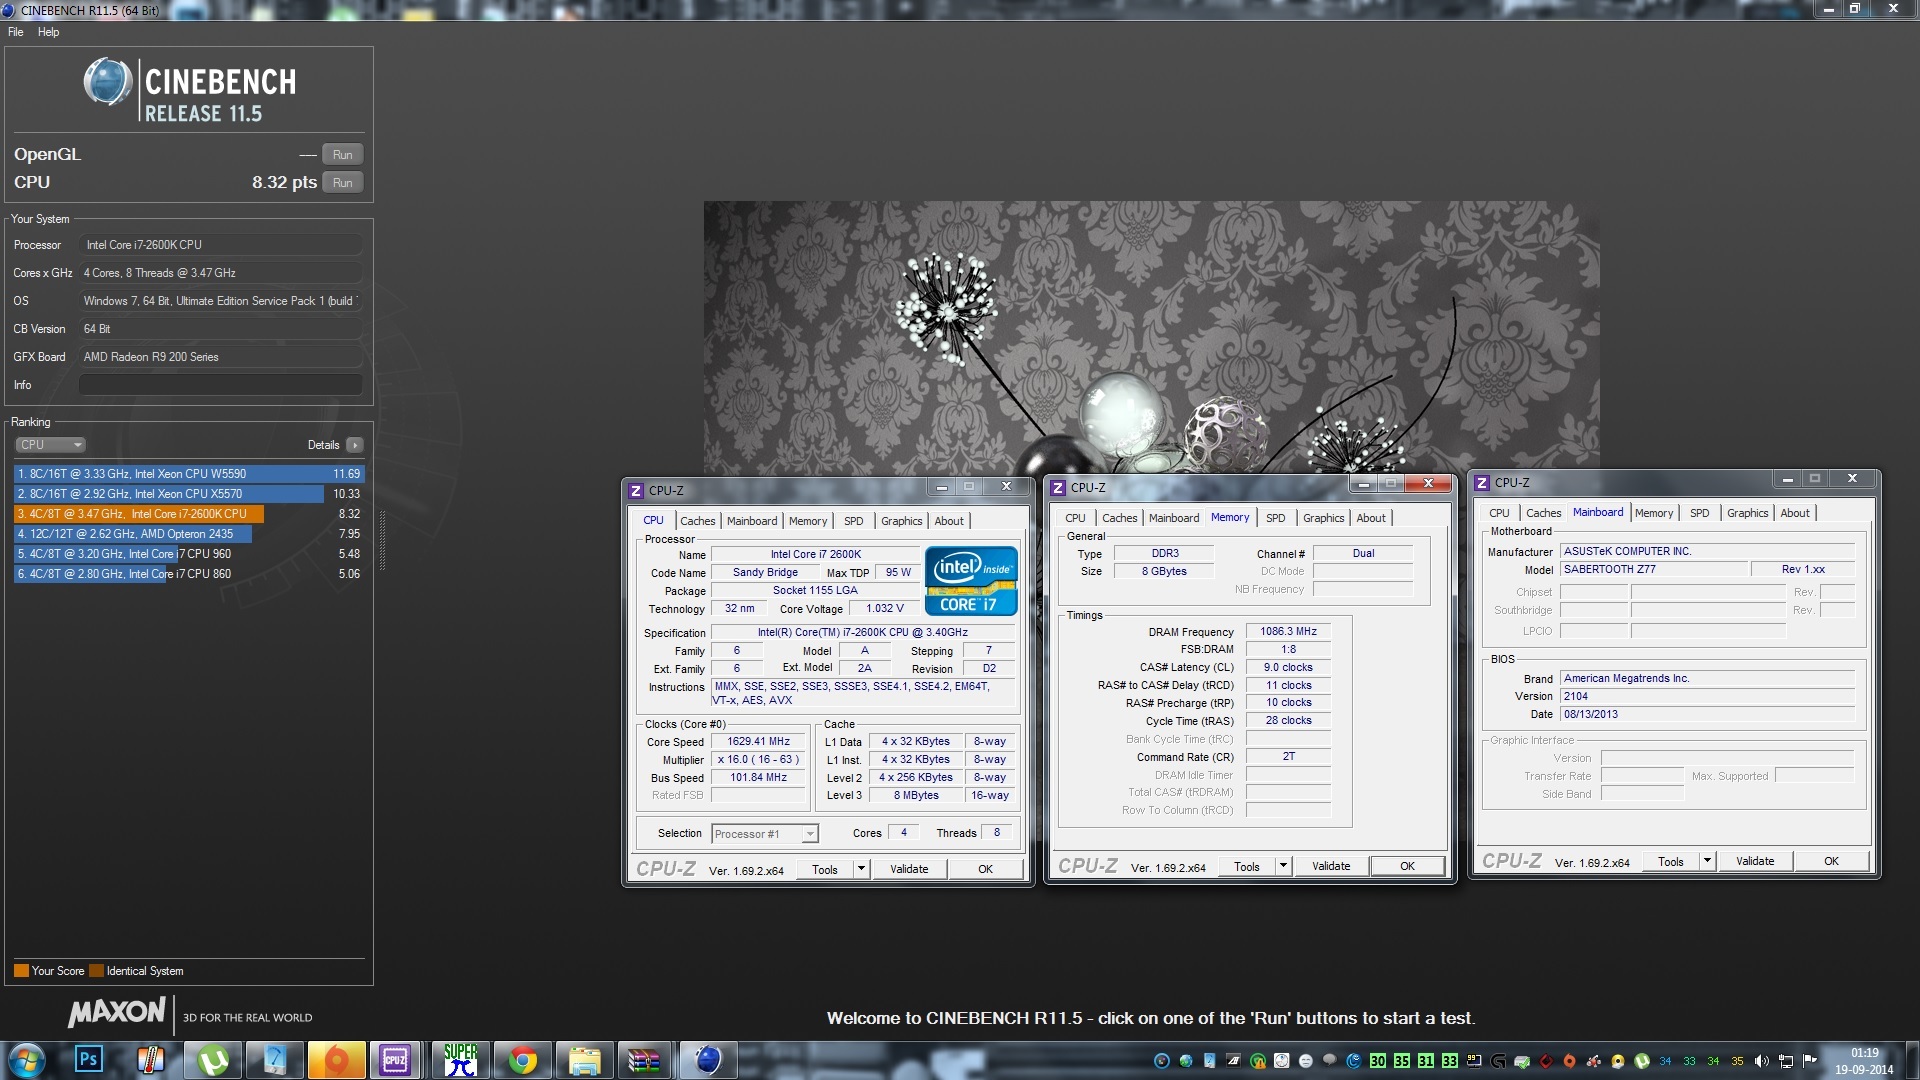The height and width of the screenshot is (1080, 1920).
Task: Select Graphics tab in Mainboard window
Action: (1747, 513)
